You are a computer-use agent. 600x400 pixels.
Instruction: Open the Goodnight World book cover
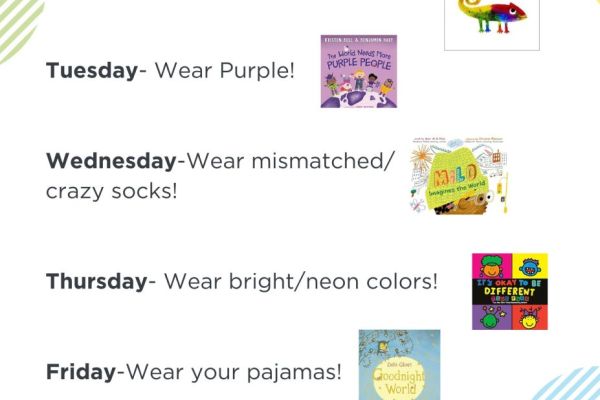pos(399,365)
